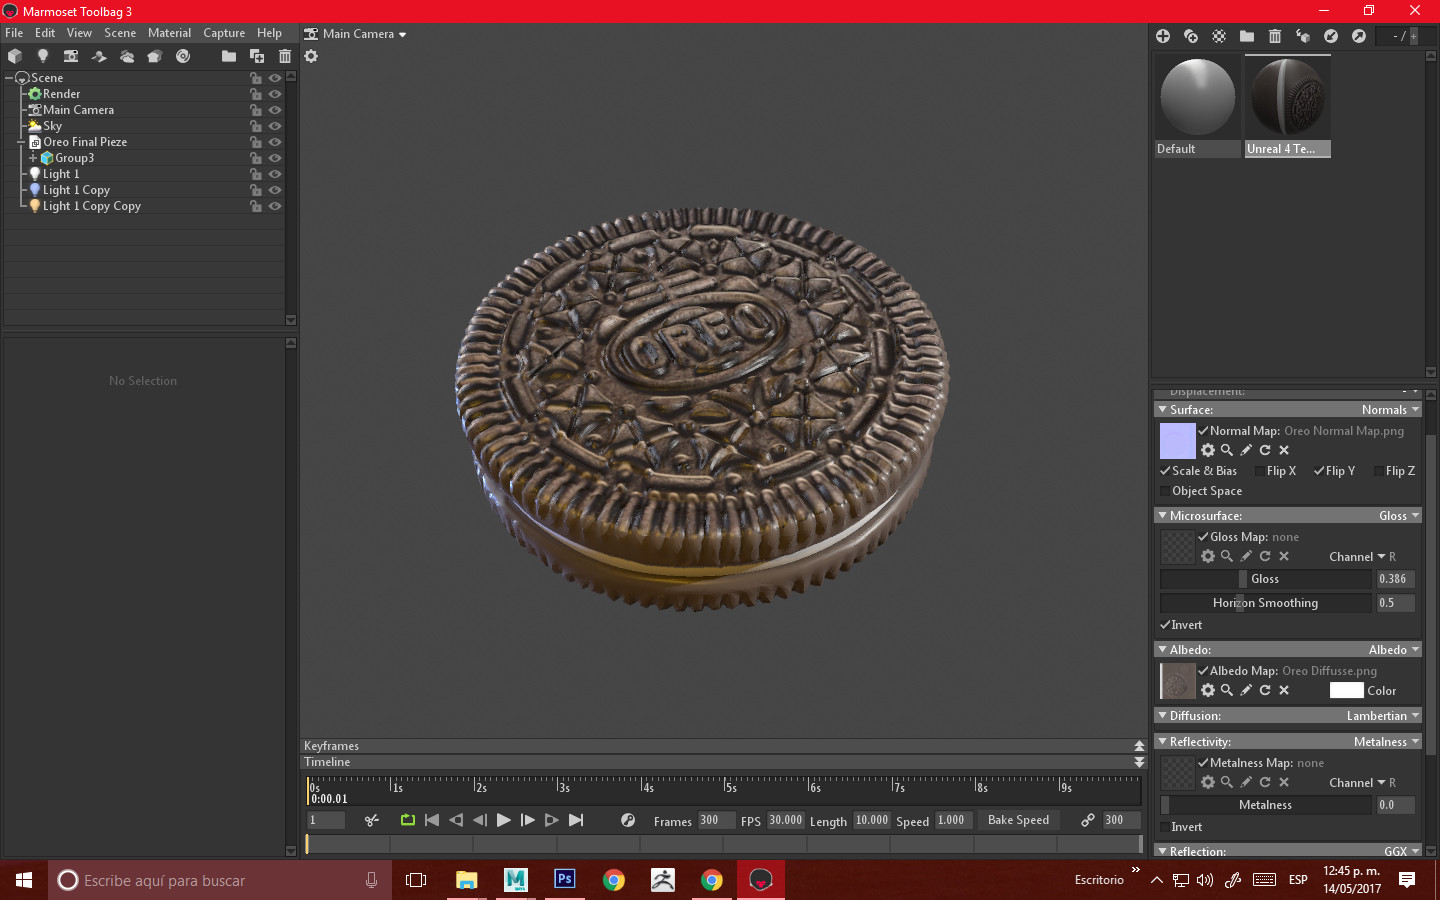Open the Microsurface Gloss model dropdown

1399,516
